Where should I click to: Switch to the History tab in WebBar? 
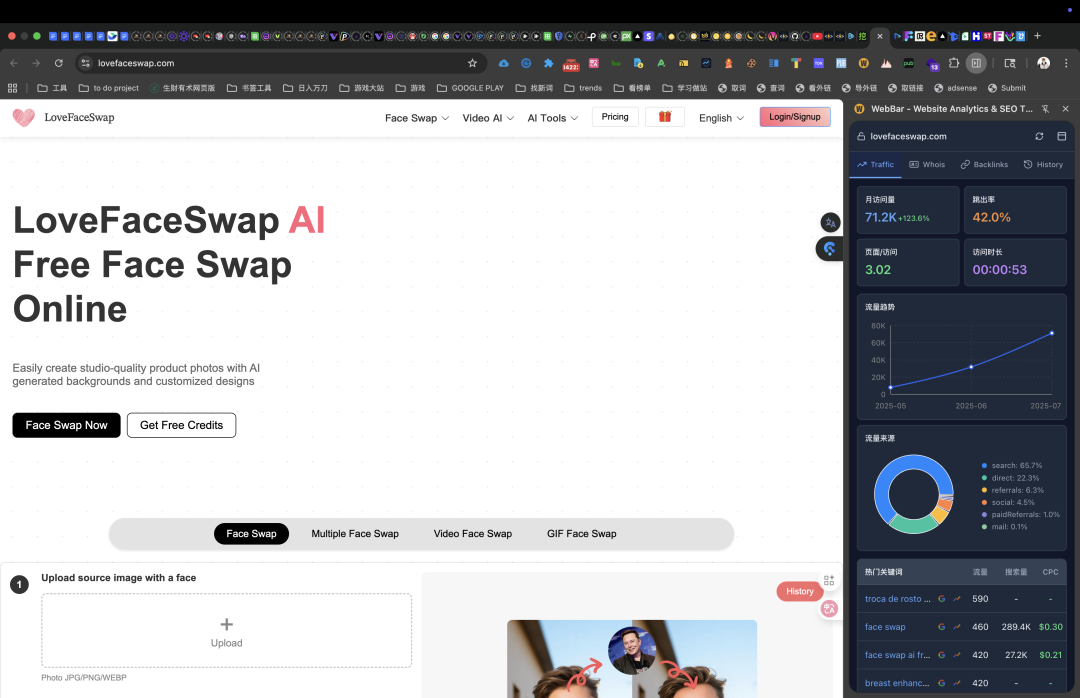pyautogui.click(x=1043, y=165)
